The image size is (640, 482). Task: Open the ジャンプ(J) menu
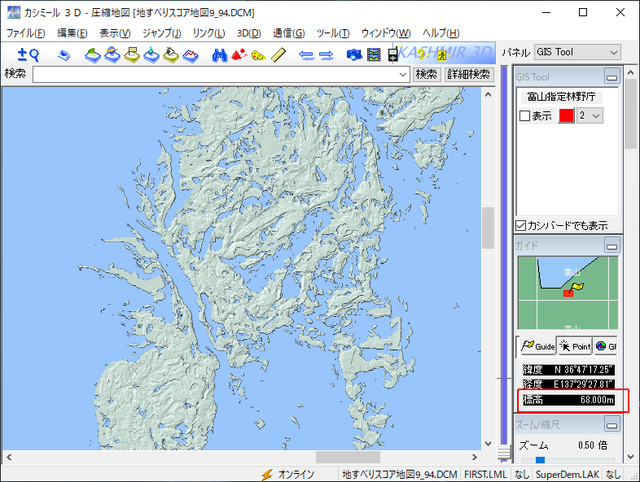coord(162,33)
